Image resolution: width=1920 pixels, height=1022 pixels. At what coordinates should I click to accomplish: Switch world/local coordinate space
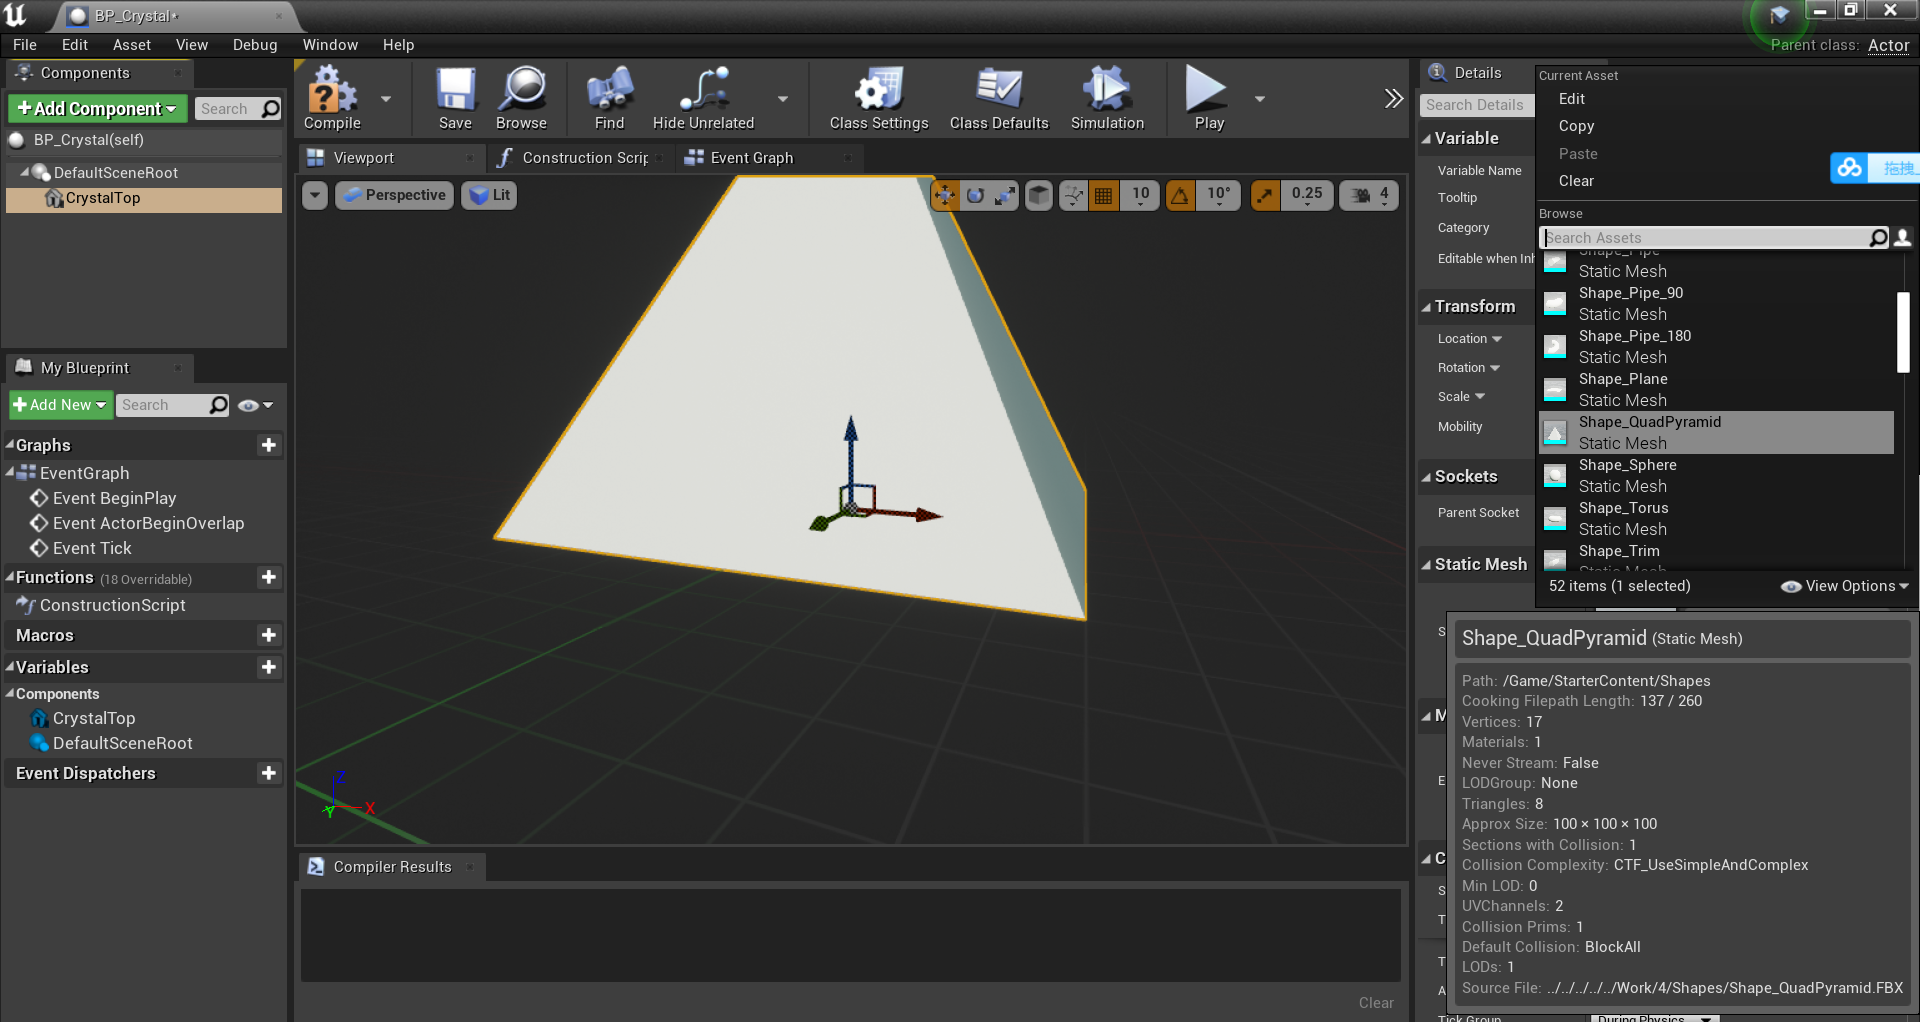(x=1073, y=195)
